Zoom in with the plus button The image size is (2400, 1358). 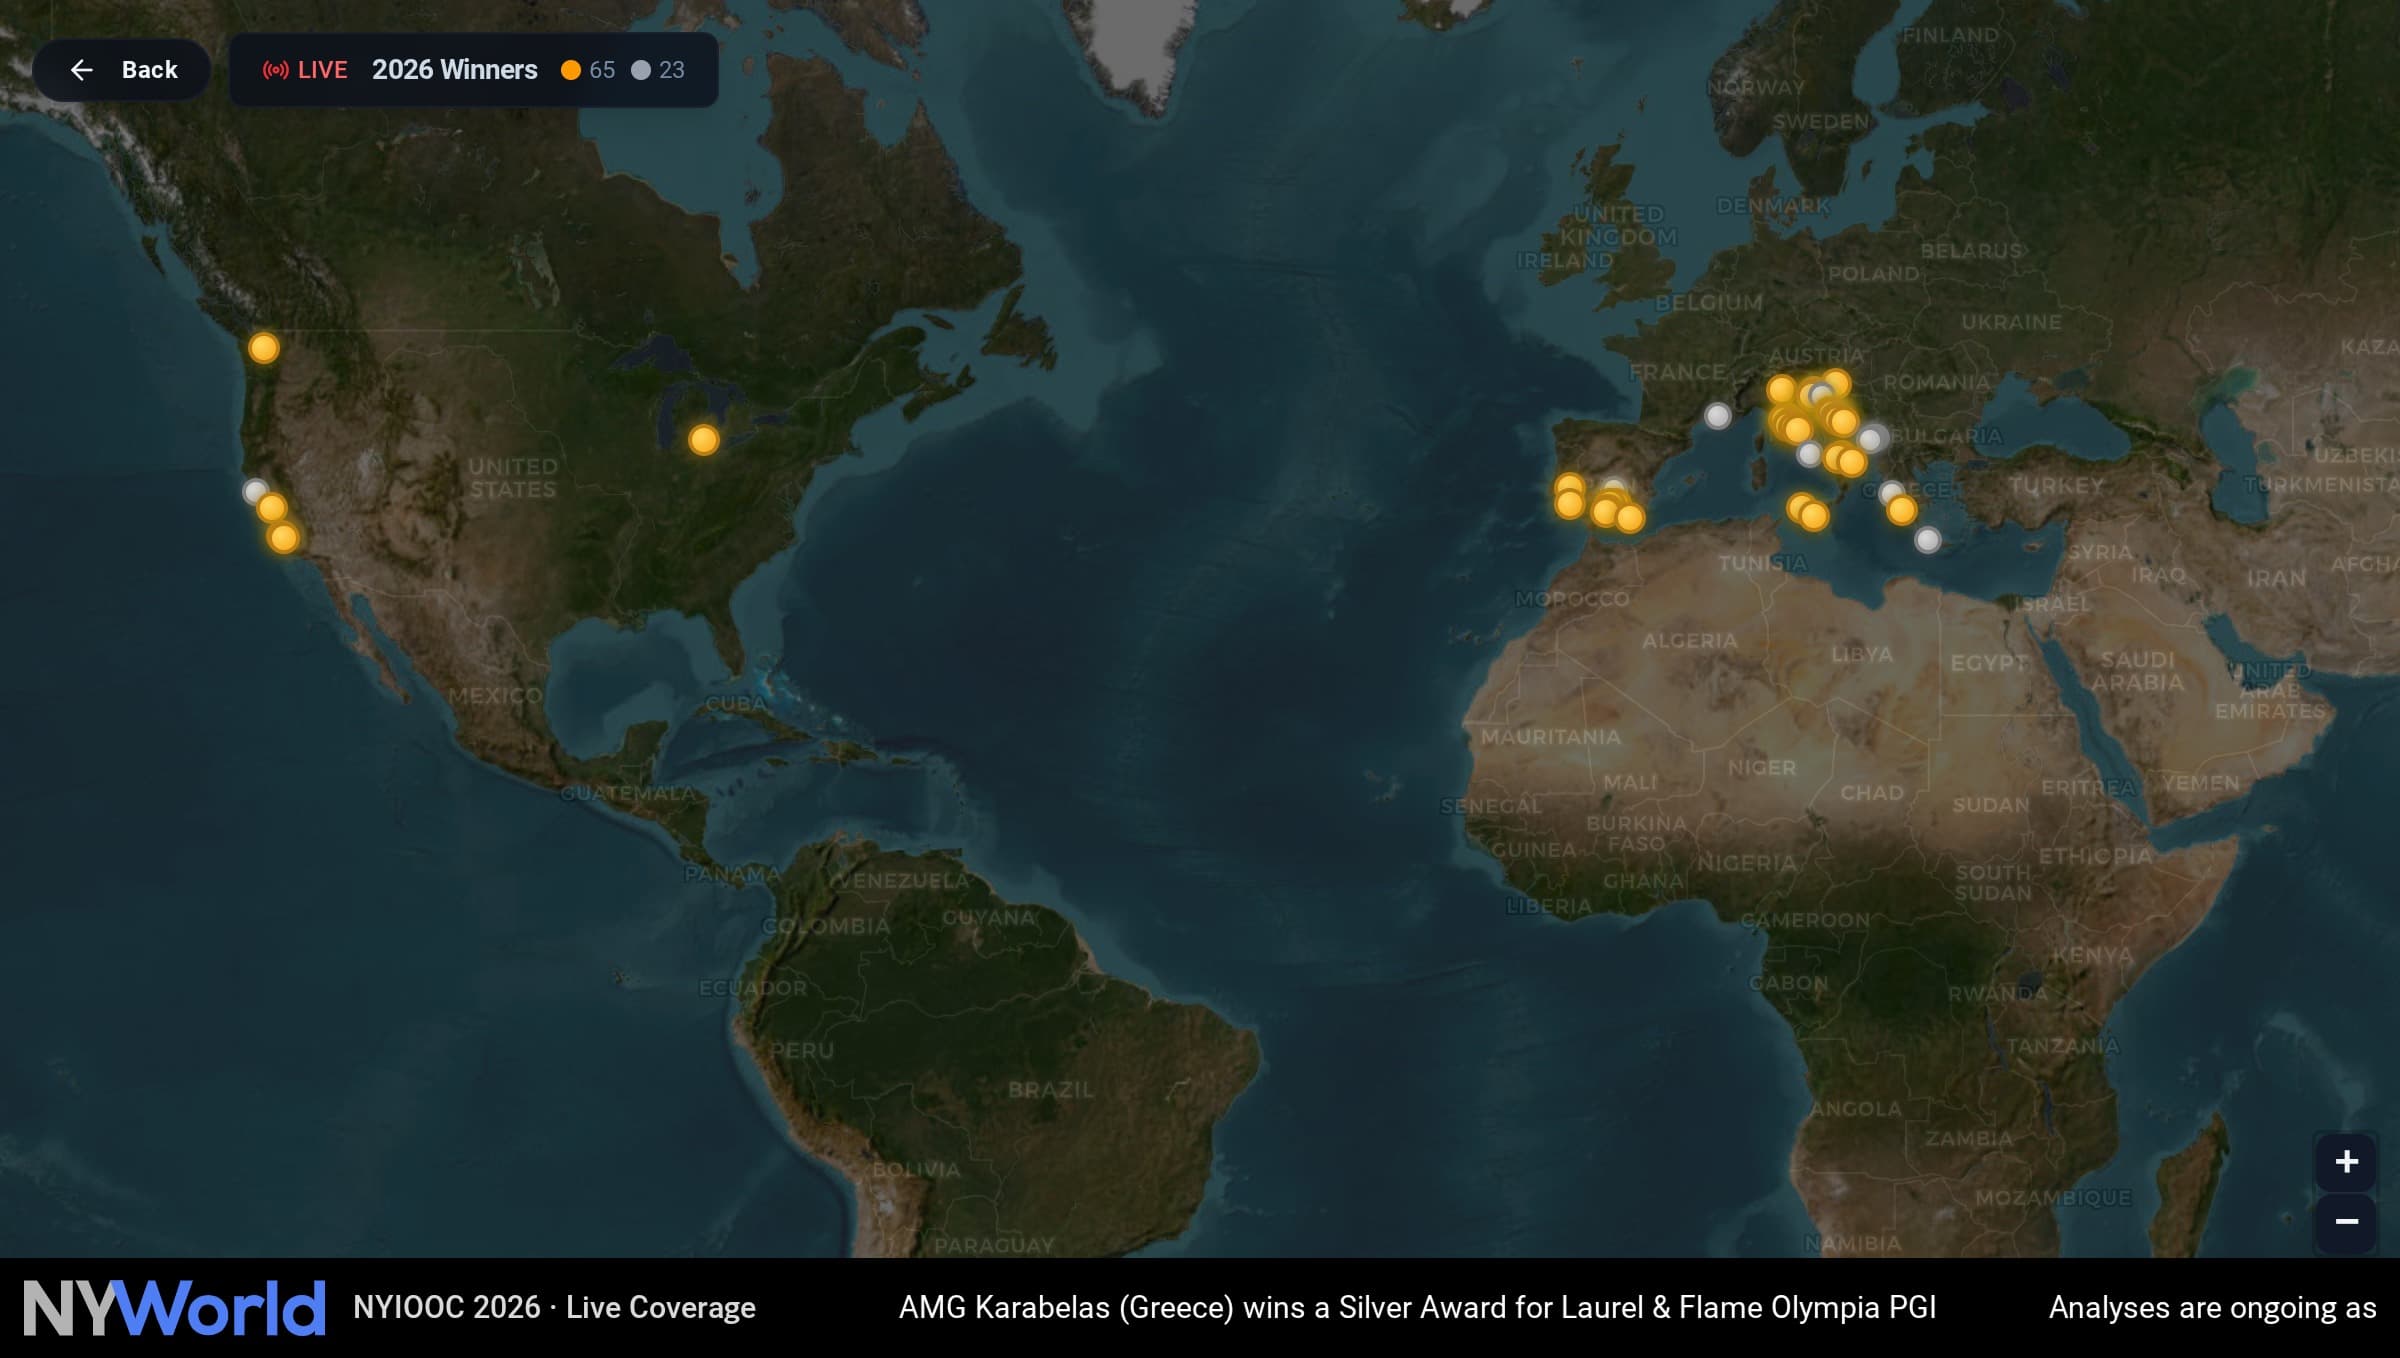coord(2346,1162)
